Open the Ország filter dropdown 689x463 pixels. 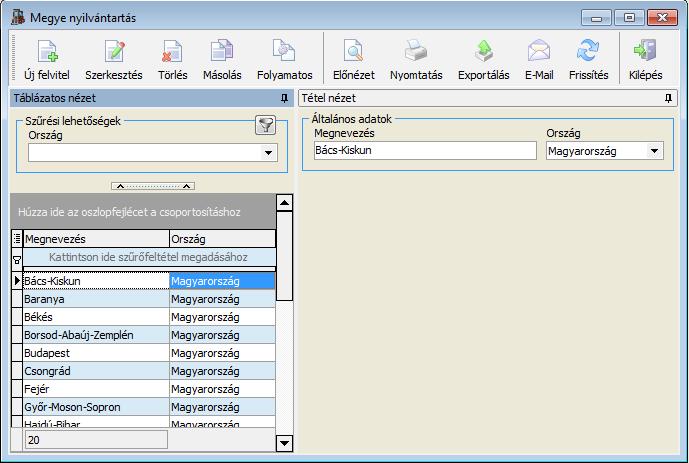click(x=268, y=153)
